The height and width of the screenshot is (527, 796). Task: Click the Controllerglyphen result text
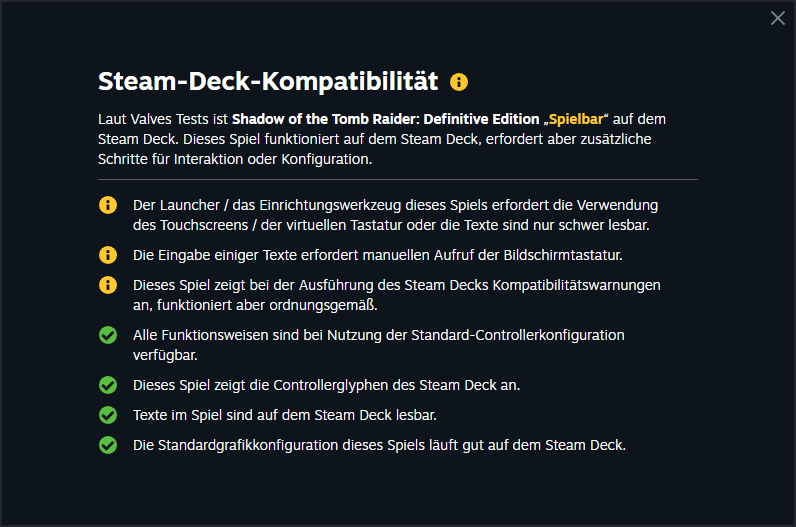tap(326, 384)
